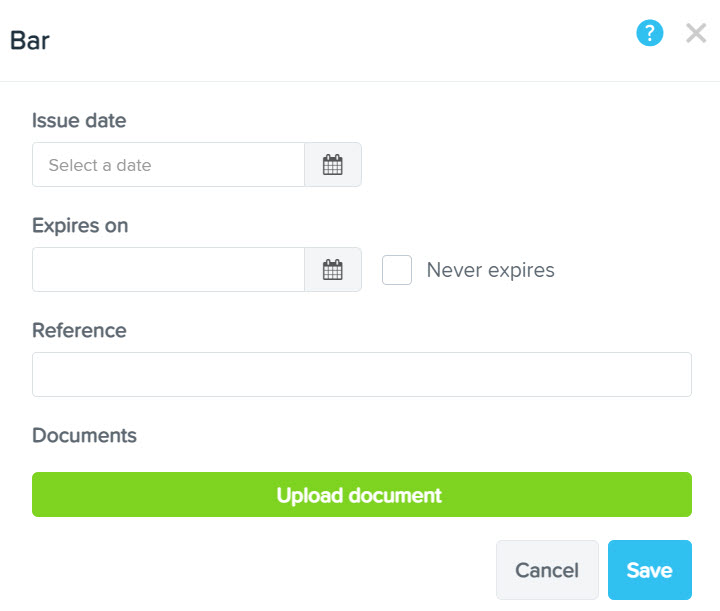Cancel the dialog

coord(547,570)
